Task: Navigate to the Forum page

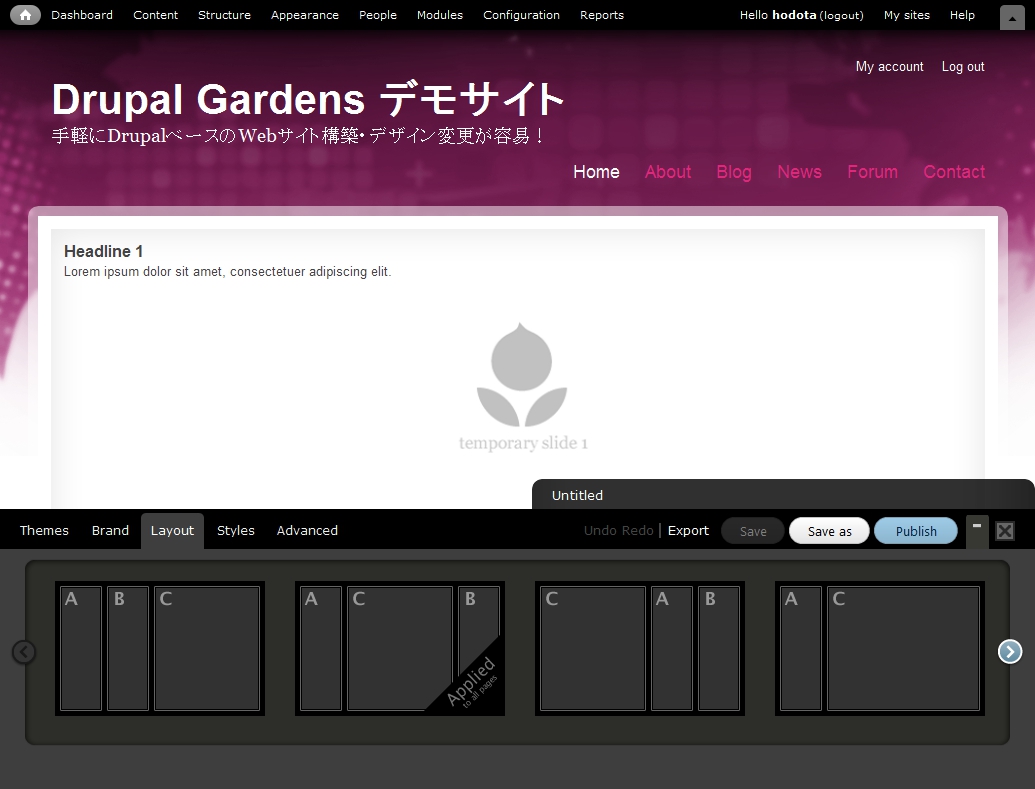Action: tap(873, 172)
